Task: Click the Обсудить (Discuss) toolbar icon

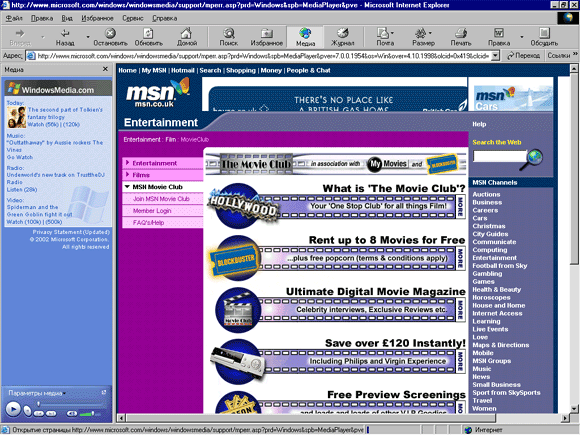Action: 544,34
